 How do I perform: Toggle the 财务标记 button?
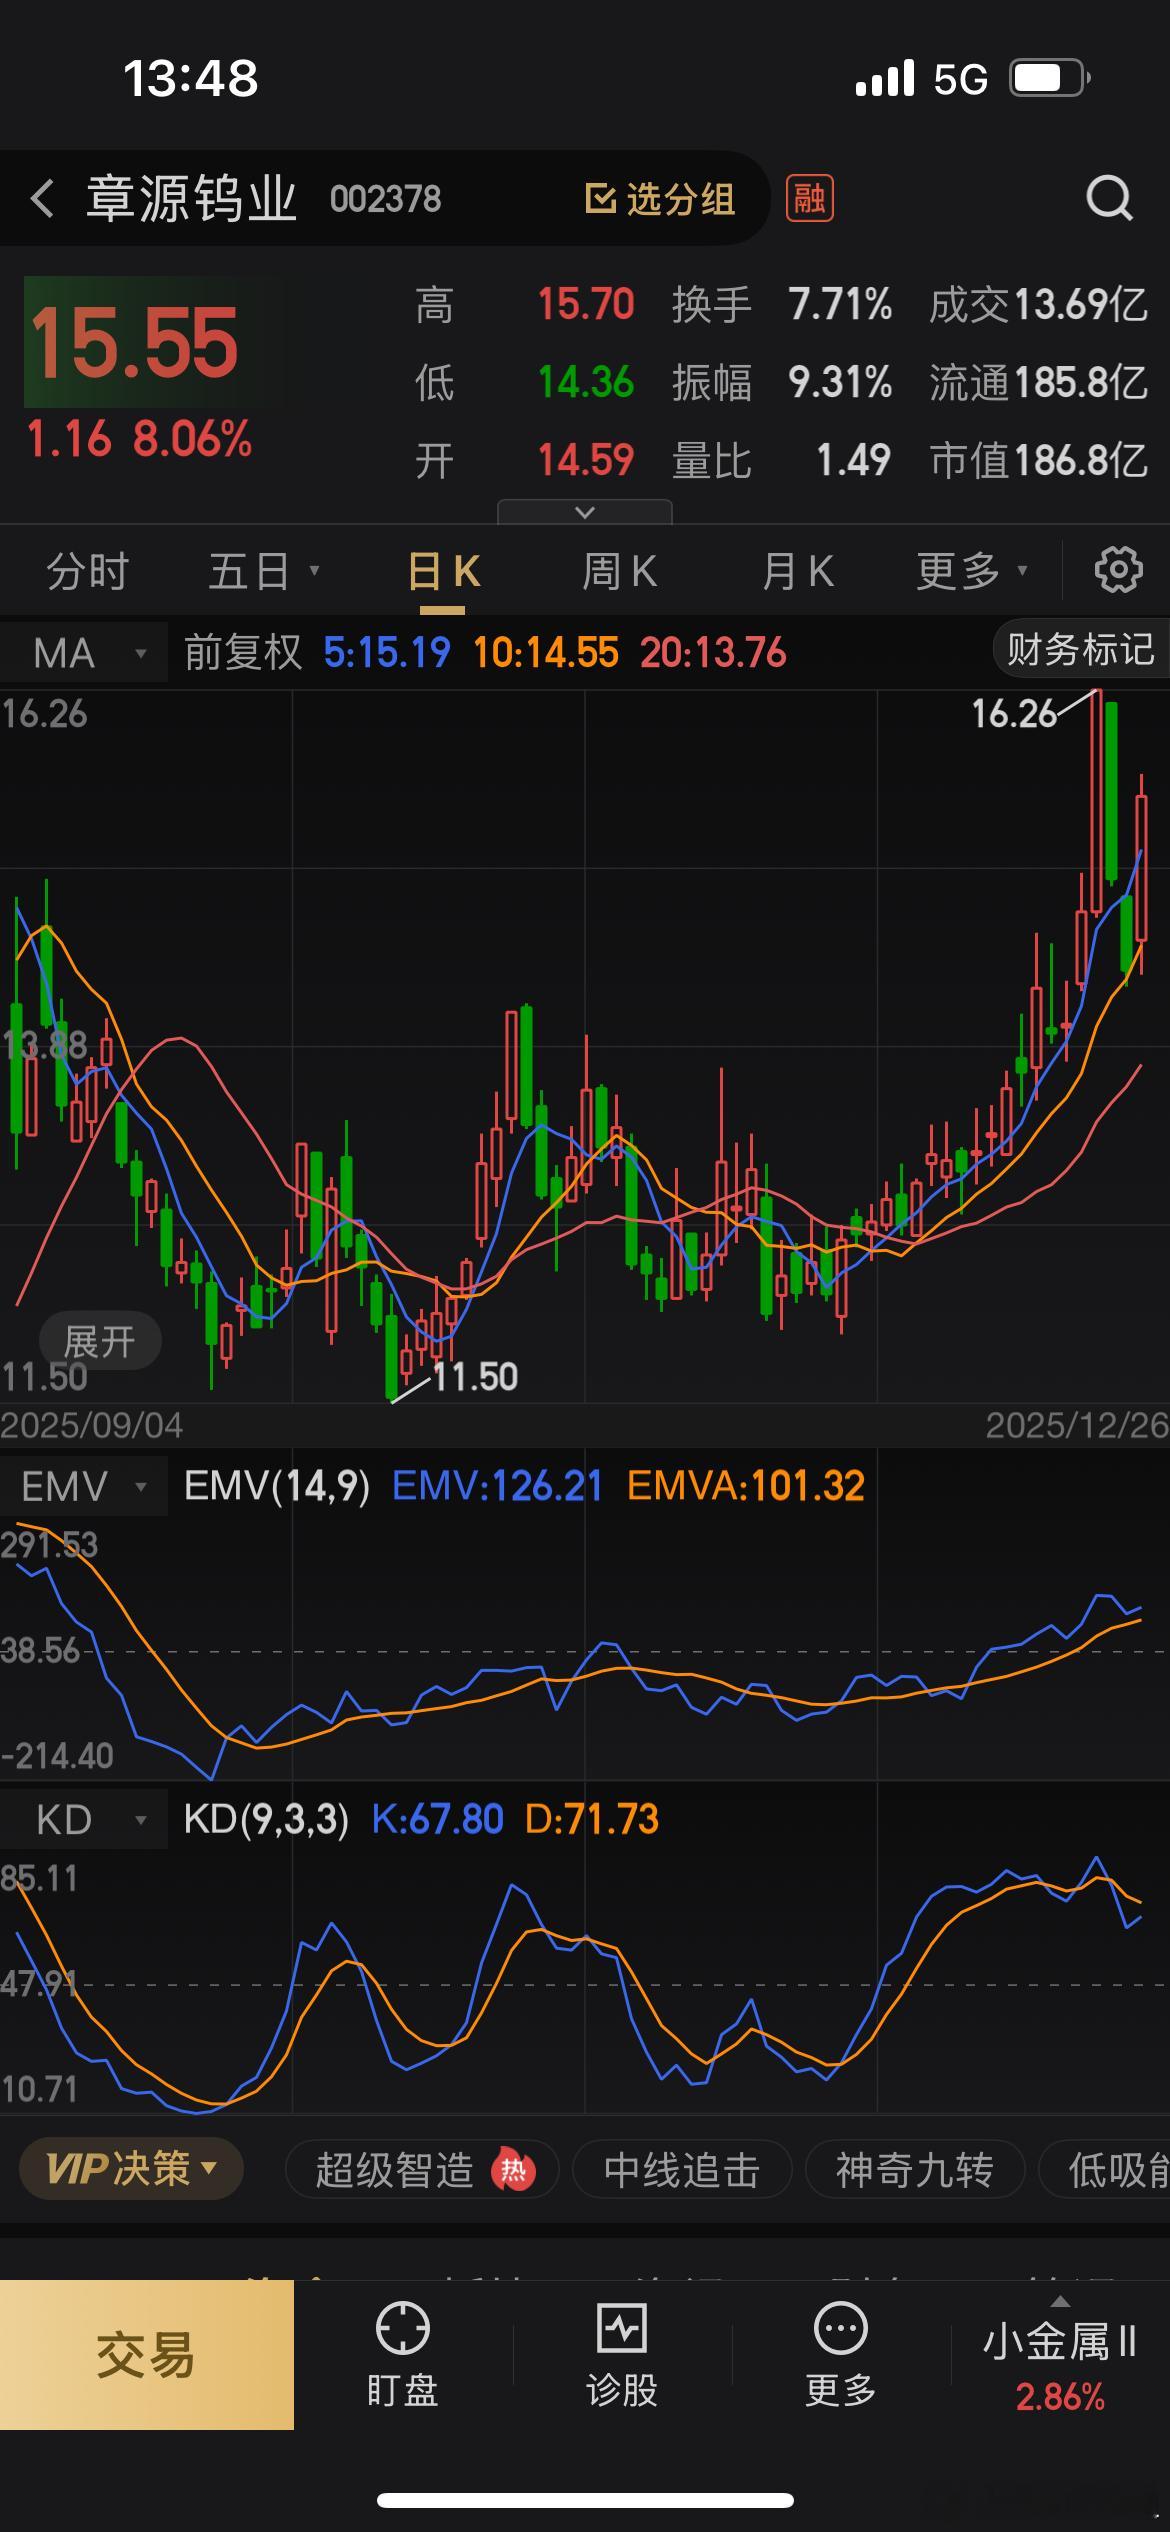click(x=1081, y=649)
